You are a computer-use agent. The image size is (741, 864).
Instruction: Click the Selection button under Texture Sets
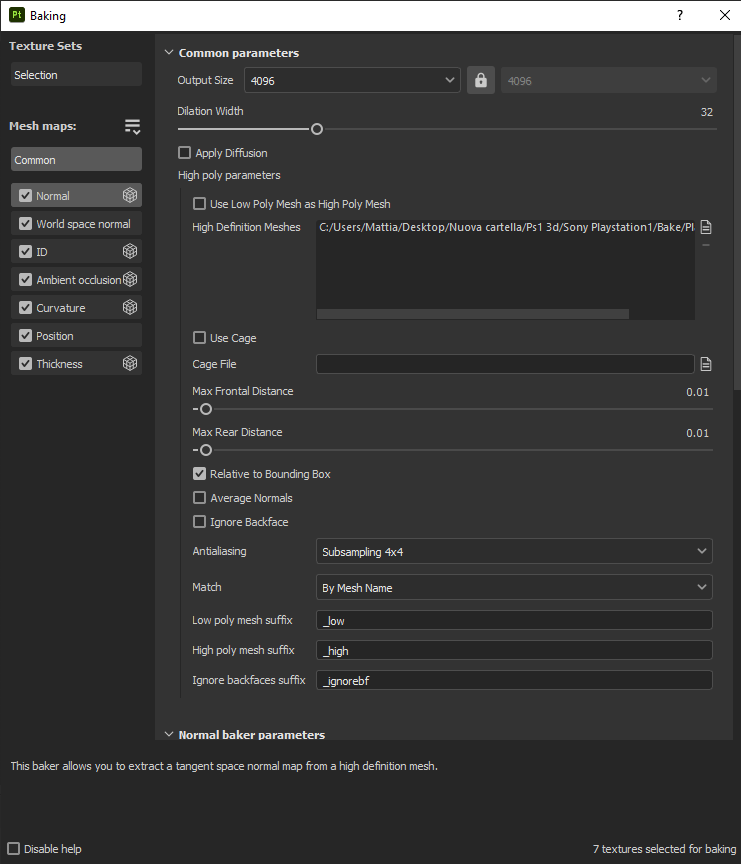(75, 73)
